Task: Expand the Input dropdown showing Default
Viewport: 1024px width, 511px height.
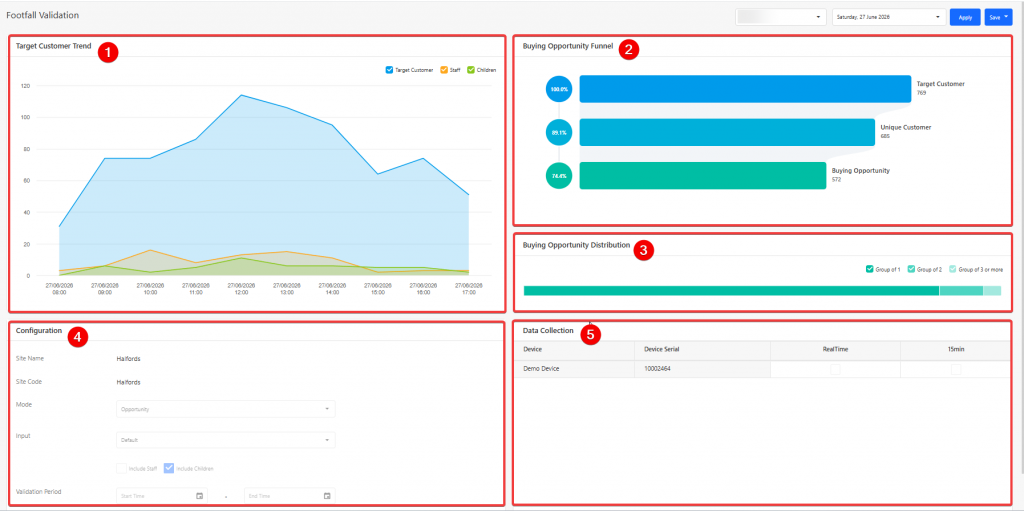Action: pos(226,440)
